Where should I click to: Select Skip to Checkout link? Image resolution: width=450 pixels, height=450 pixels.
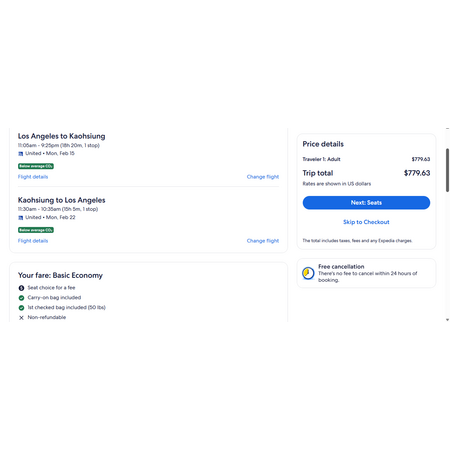[x=366, y=222]
